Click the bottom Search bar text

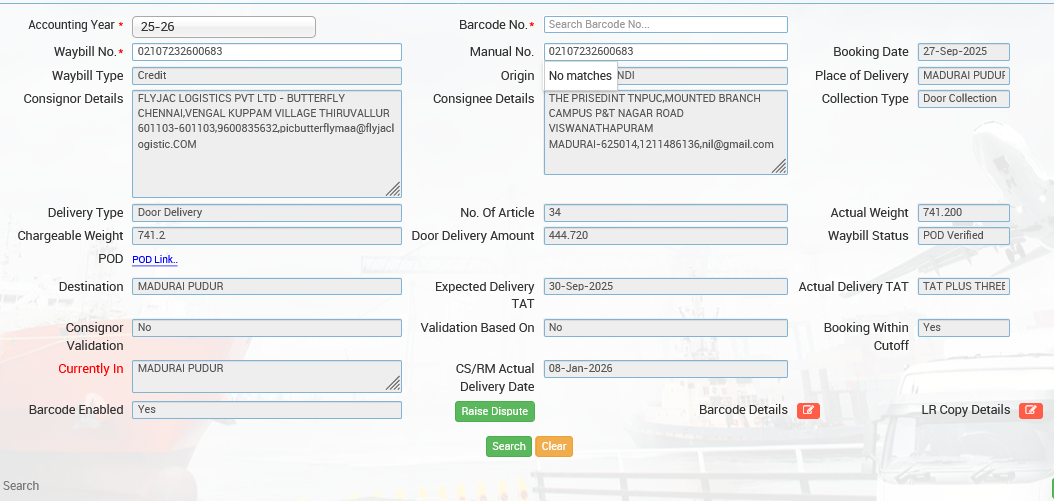pos(21,486)
